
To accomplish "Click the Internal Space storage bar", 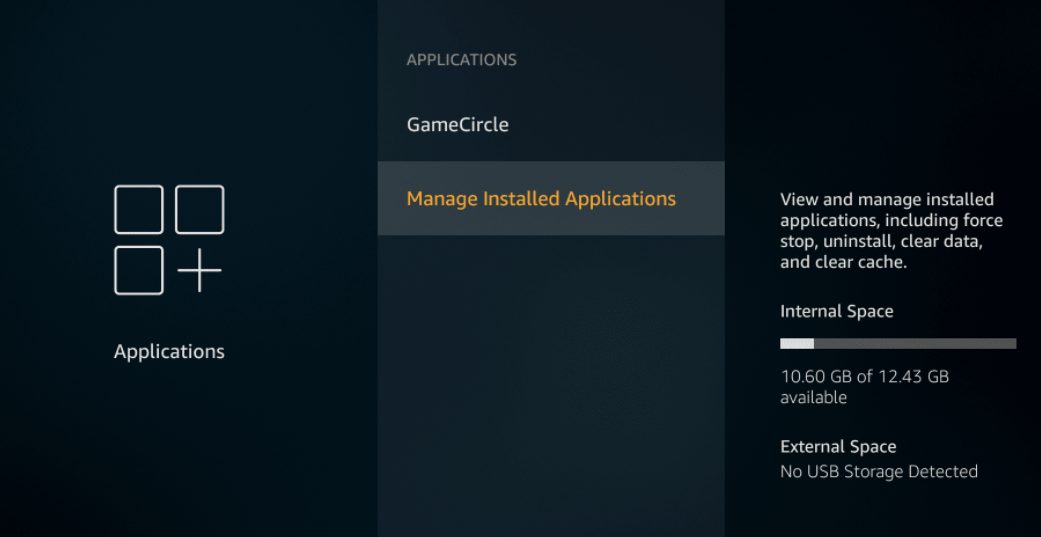I will click(898, 343).
